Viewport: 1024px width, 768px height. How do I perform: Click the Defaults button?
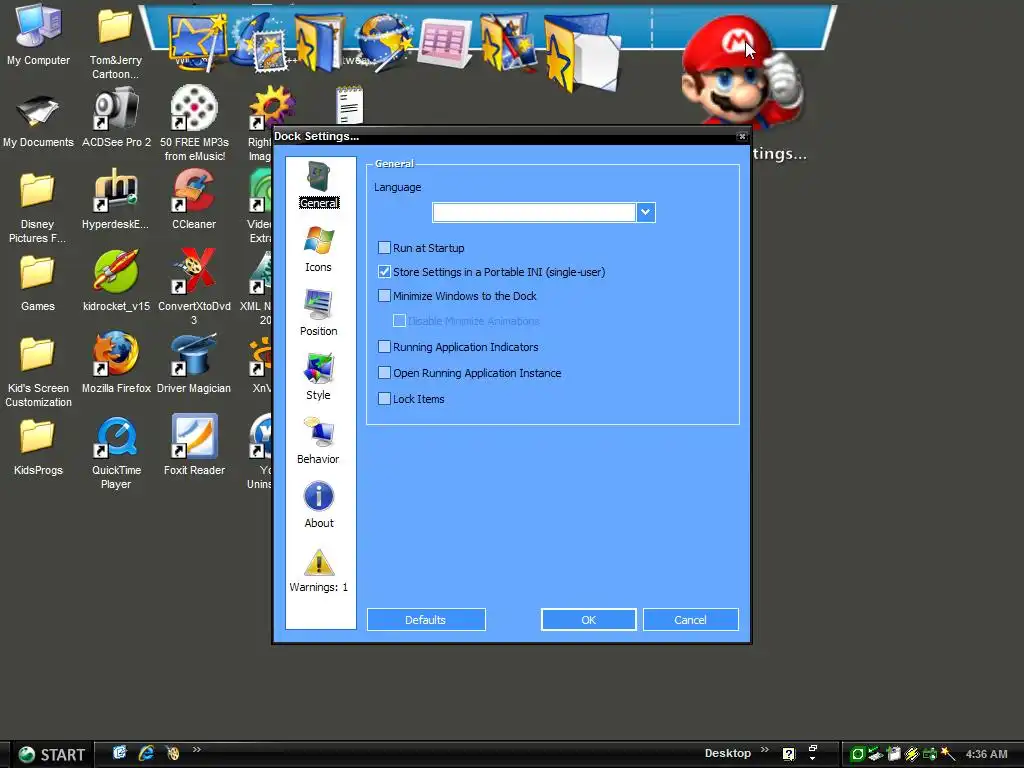click(426, 620)
